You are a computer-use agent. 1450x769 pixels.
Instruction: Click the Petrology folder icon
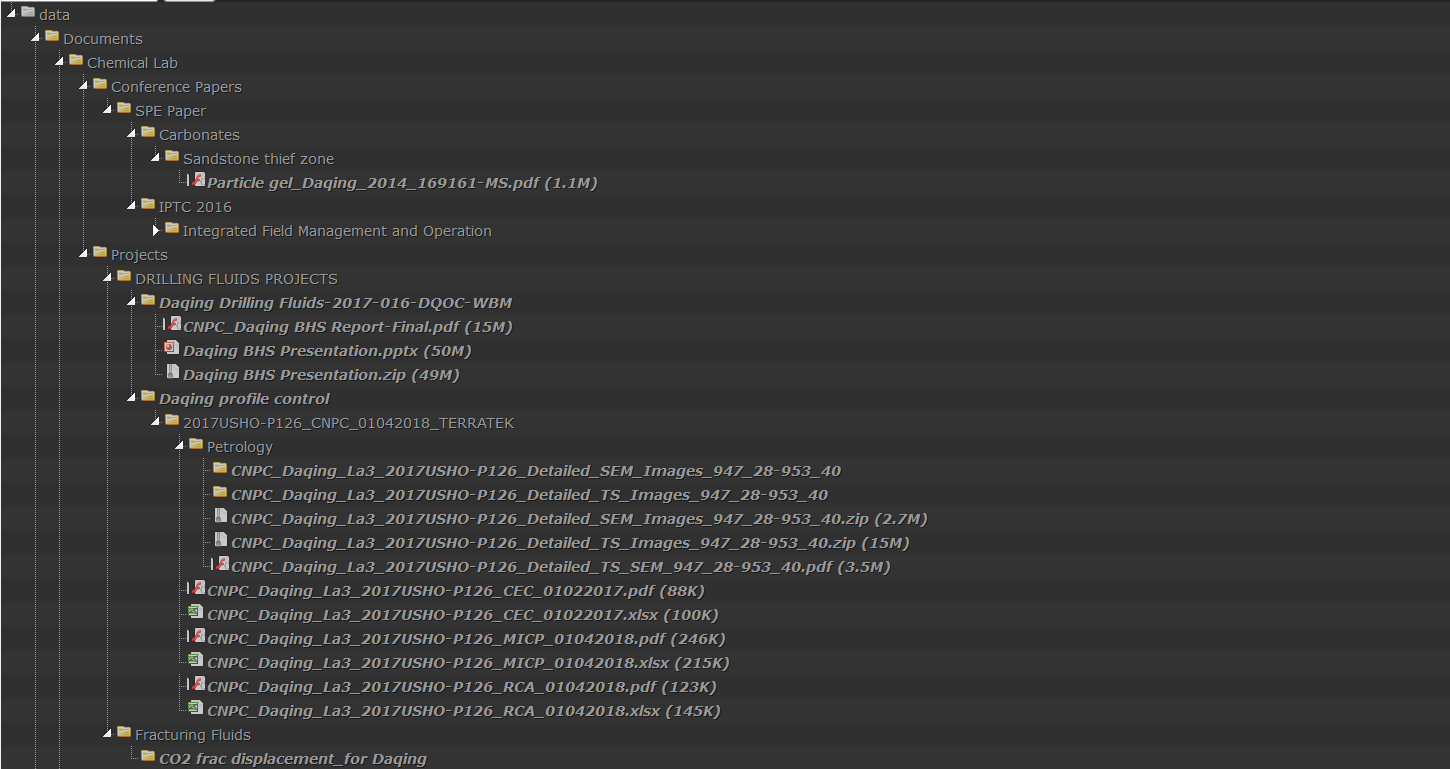196,444
